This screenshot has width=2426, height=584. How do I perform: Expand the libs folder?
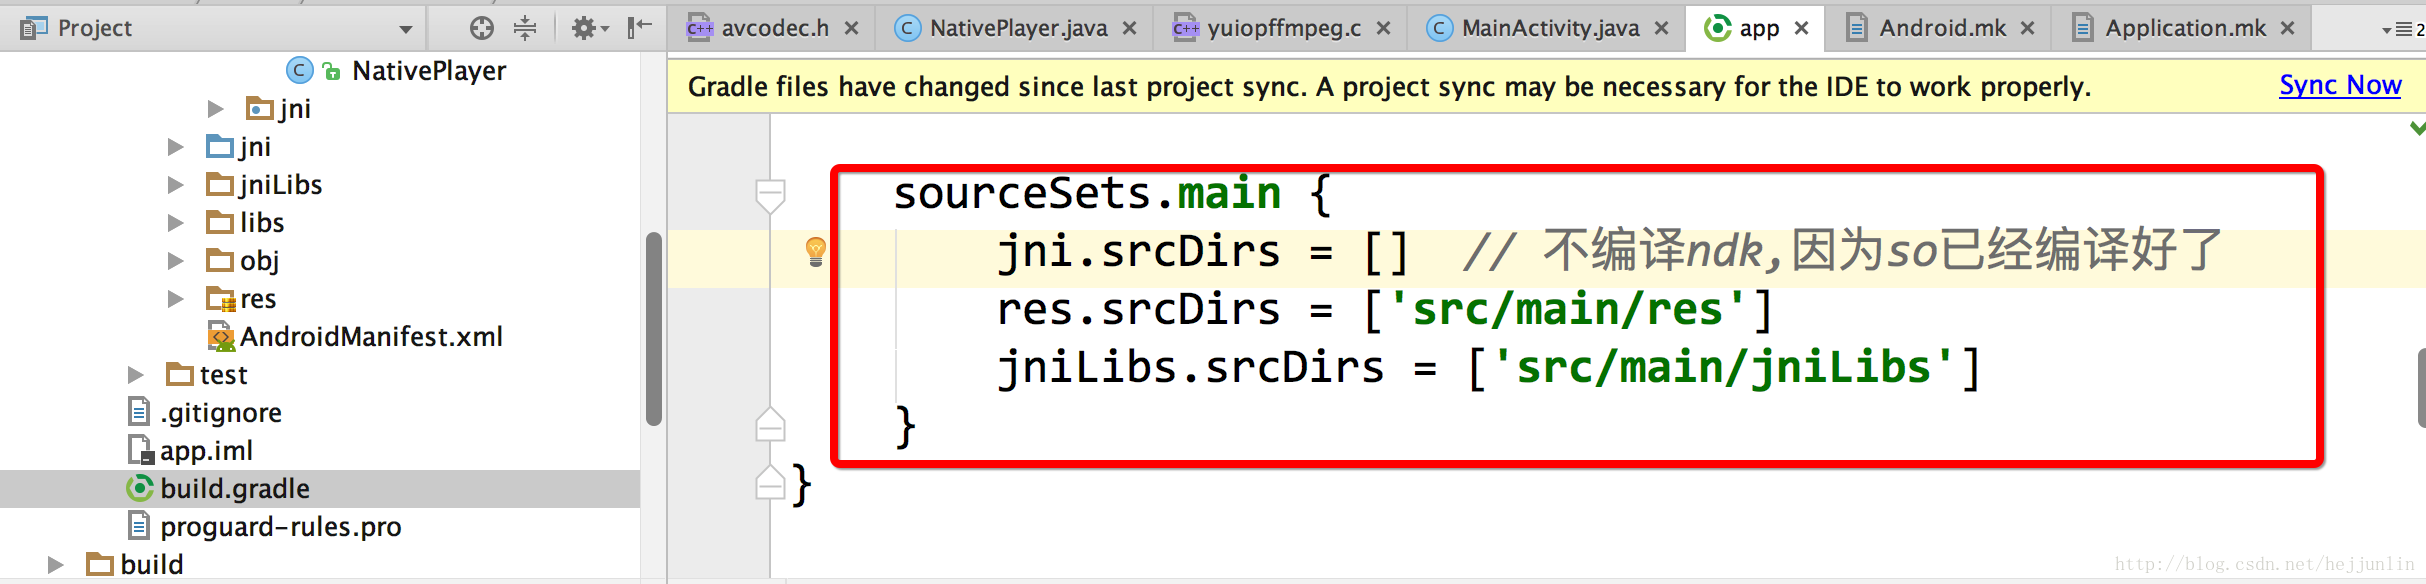tap(175, 222)
